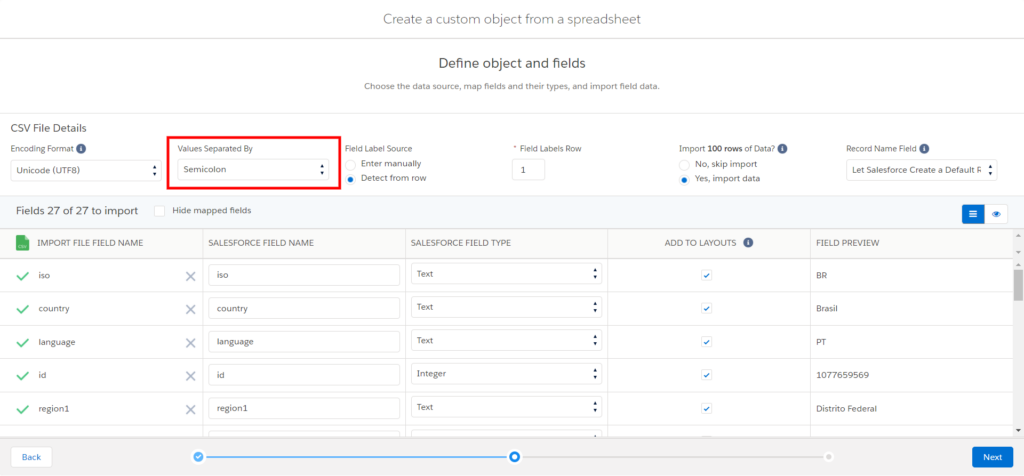Viewport: 1024px width, 476px height.
Task: Click the Import File Field Name header
Action: 90,243
